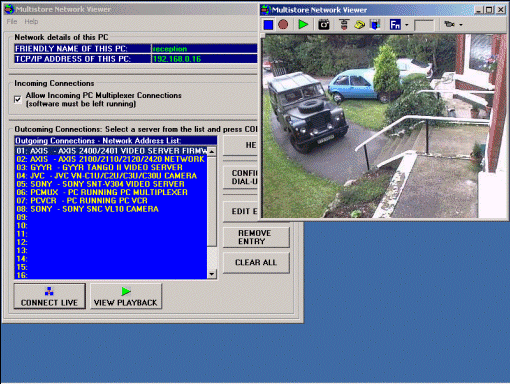510x384 pixels.
Task: Open the File menu
Action: [12, 22]
